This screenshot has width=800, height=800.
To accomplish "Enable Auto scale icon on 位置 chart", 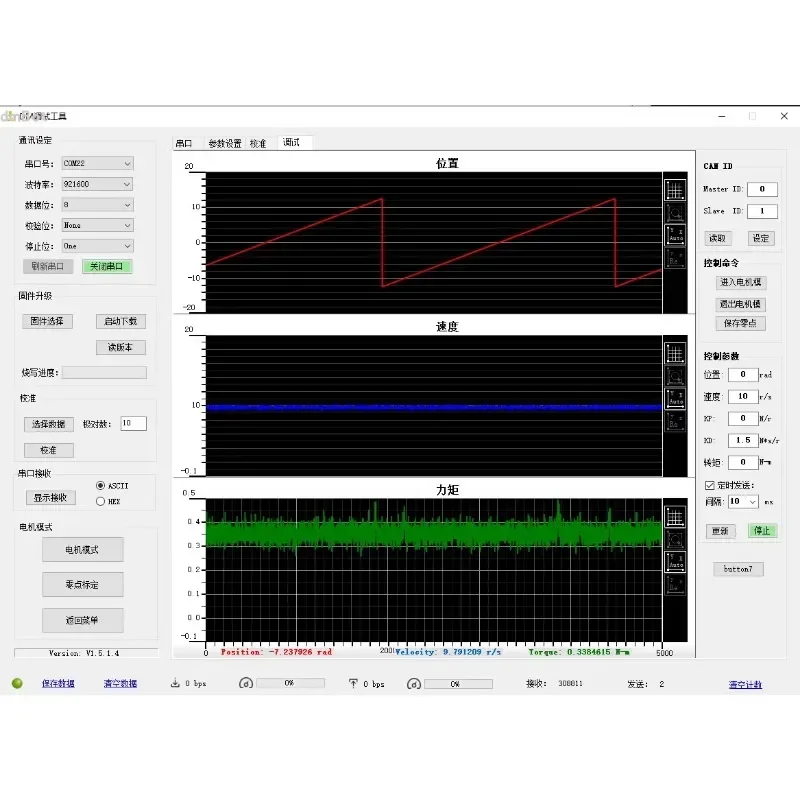I will [x=675, y=235].
